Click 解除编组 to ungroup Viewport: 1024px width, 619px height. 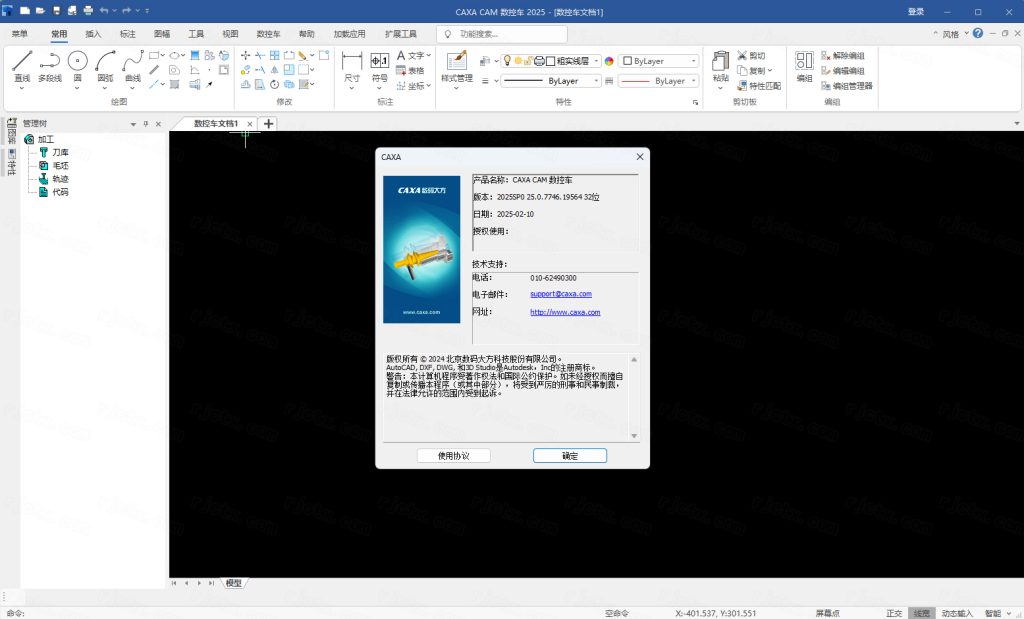point(847,58)
